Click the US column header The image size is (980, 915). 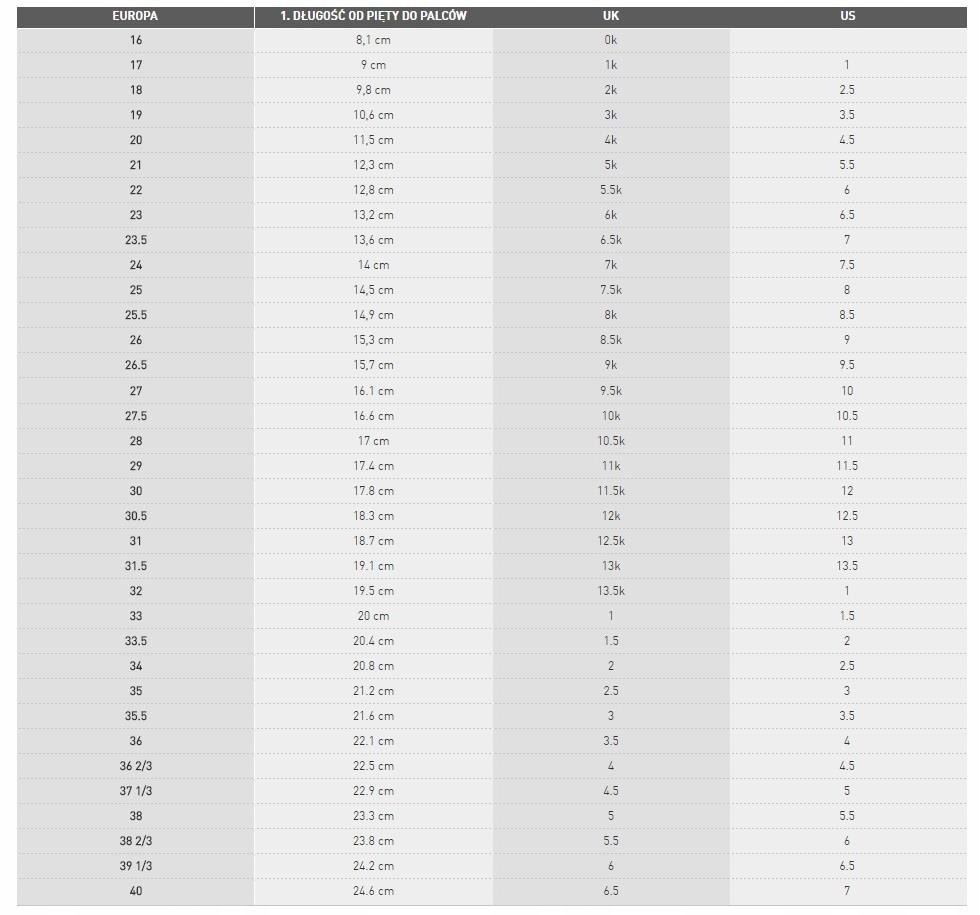coord(848,16)
